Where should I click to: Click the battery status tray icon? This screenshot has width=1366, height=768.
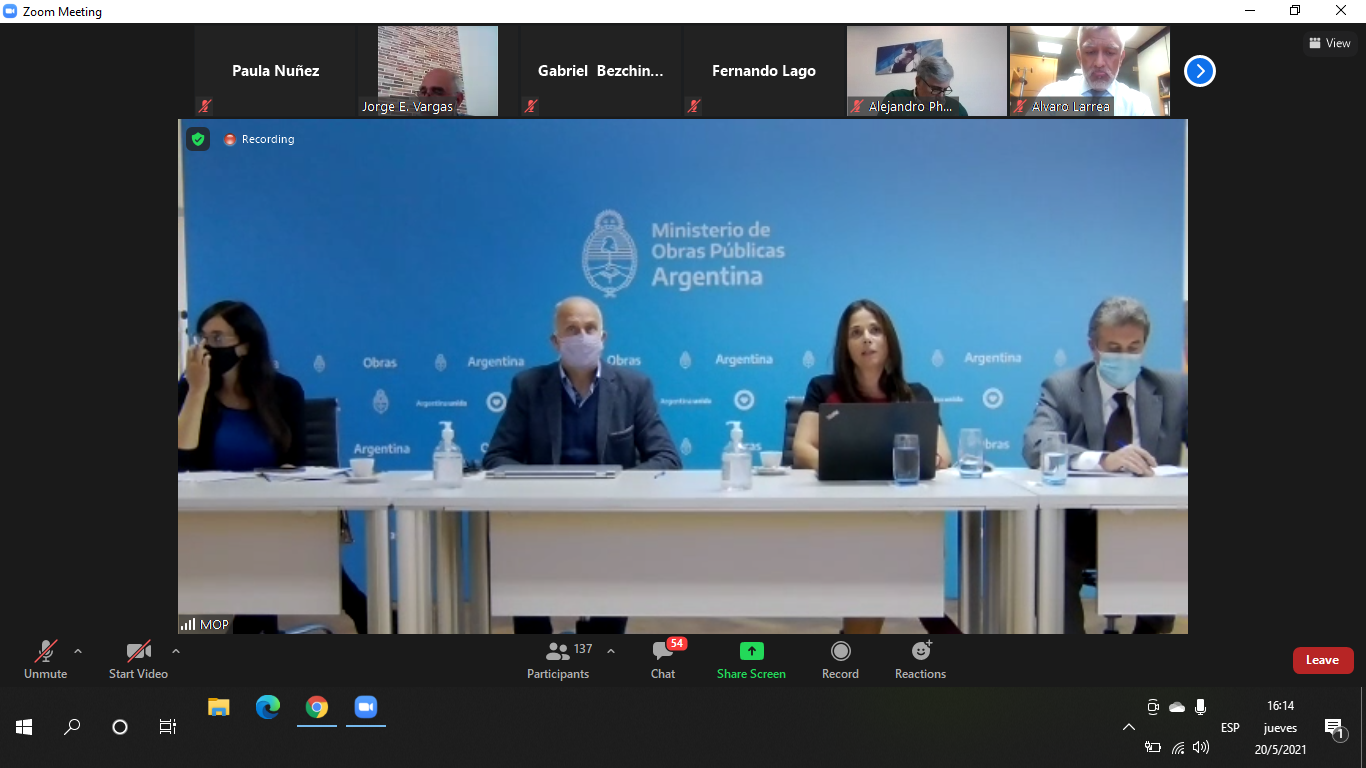[1153, 747]
